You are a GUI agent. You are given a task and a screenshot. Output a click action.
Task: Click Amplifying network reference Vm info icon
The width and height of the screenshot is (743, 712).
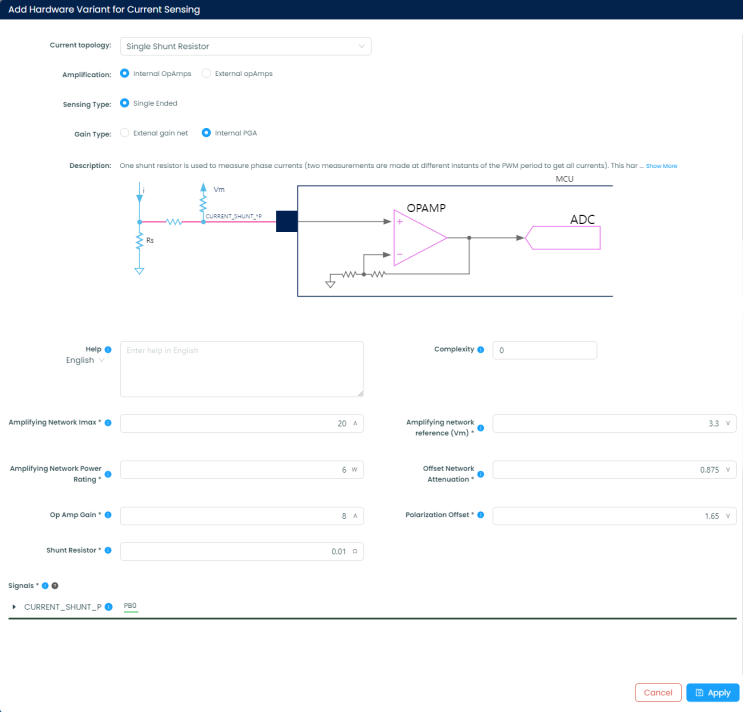pyautogui.click(x=480, y=428)
